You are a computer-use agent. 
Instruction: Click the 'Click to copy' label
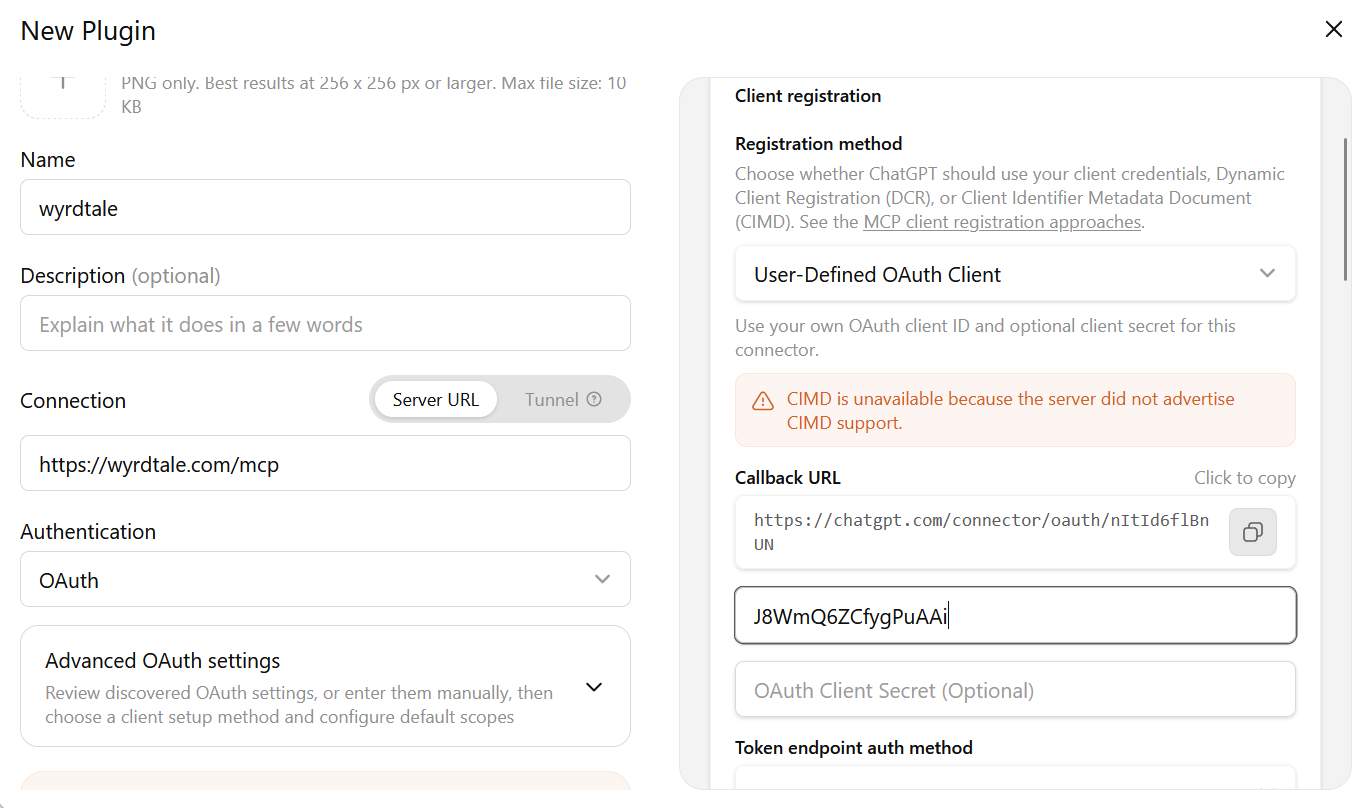coord(1244,478)
